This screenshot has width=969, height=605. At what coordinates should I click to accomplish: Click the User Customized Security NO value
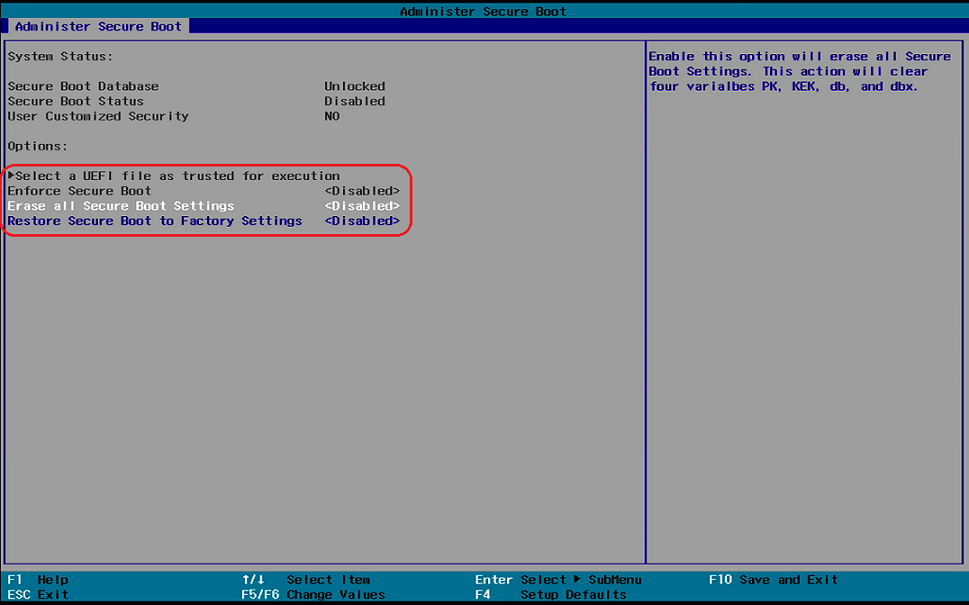point(331,116)
